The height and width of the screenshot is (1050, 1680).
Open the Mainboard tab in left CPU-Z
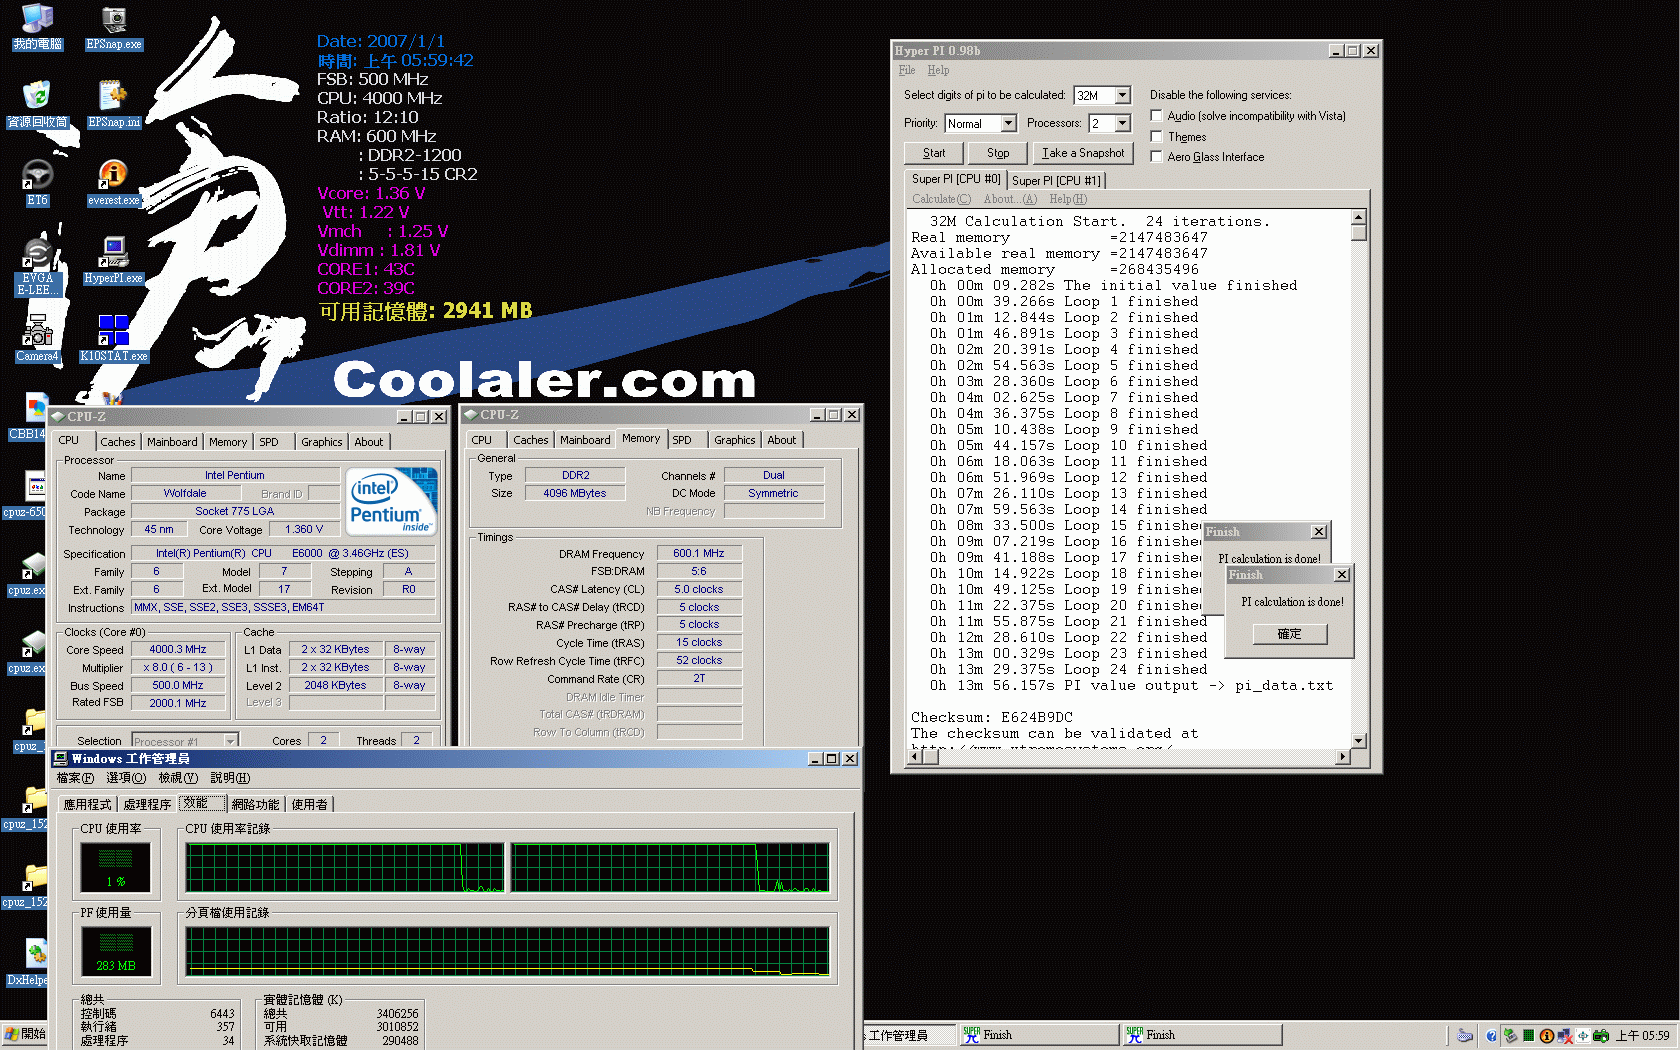pyautogui.click(x=172, y=442)
